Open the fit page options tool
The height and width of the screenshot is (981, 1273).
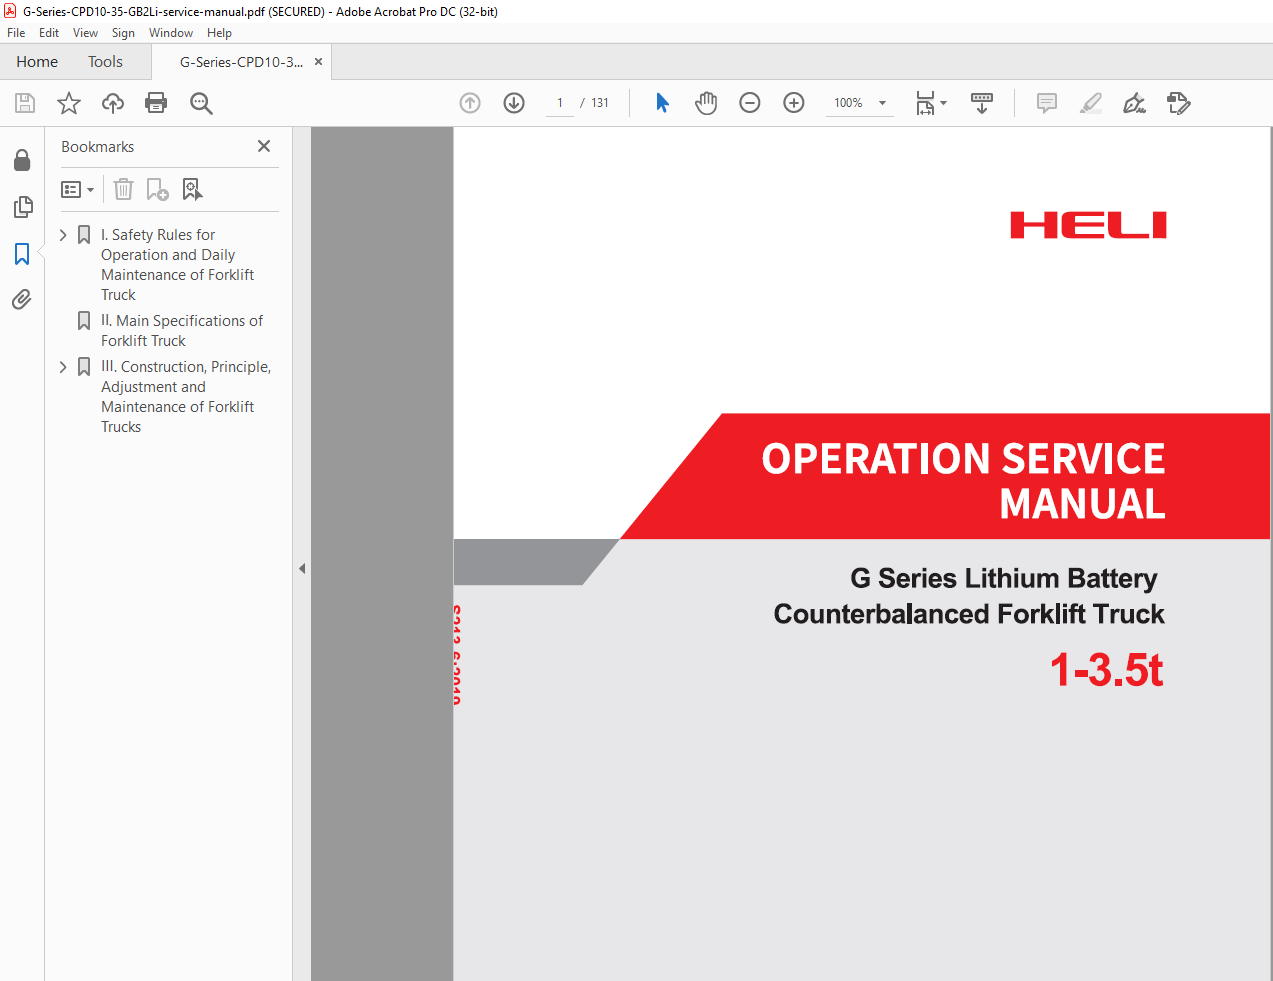coord(931,103)
